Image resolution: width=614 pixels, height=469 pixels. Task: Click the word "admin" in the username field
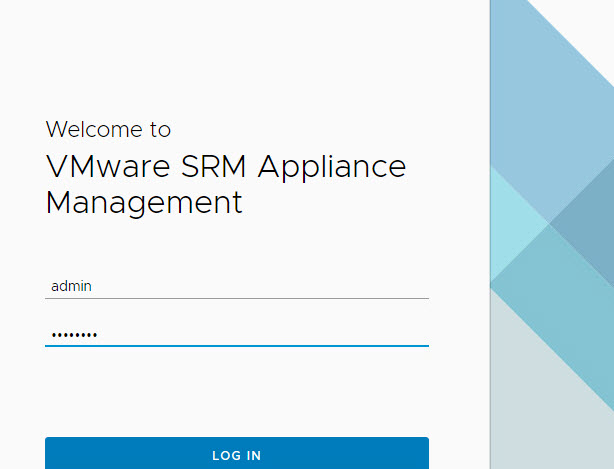click(71, 286)
